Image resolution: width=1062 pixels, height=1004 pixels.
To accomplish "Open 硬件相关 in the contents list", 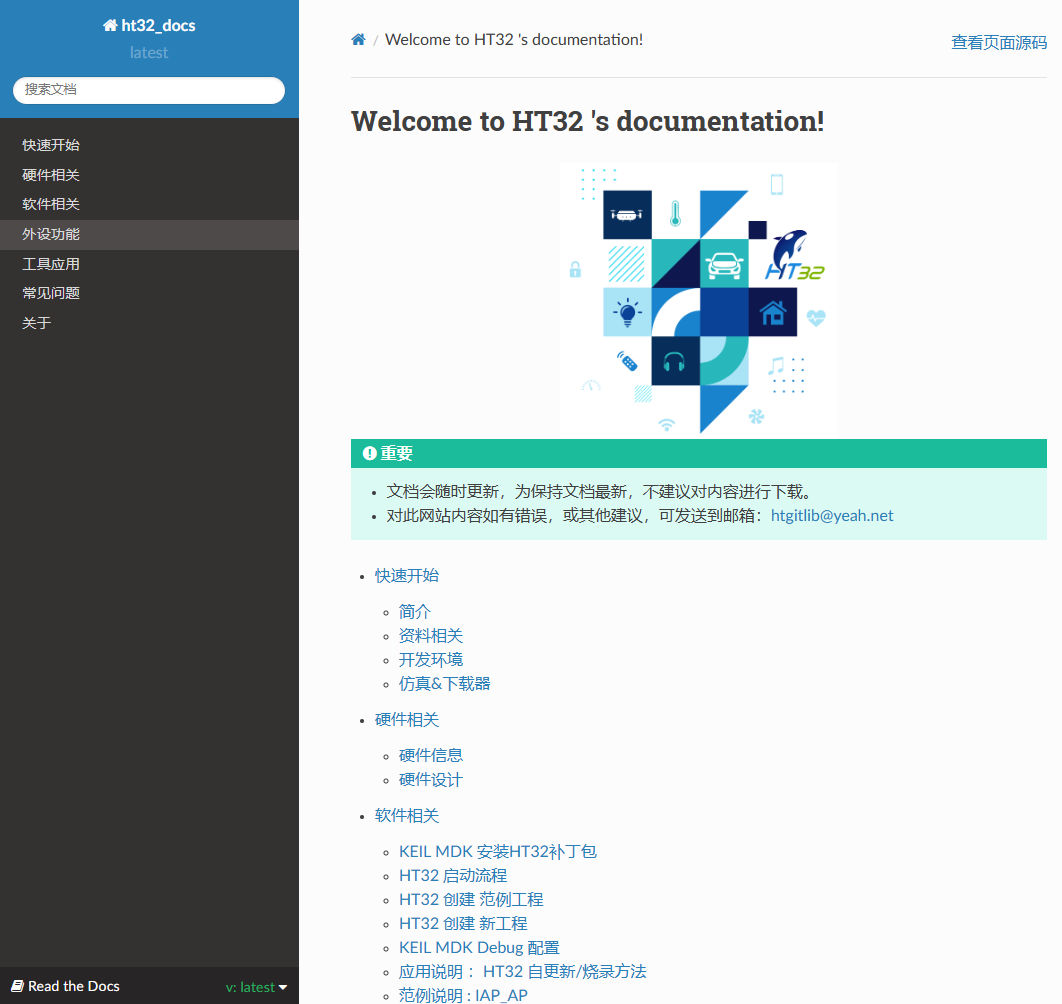I will (x=407, y=719).
